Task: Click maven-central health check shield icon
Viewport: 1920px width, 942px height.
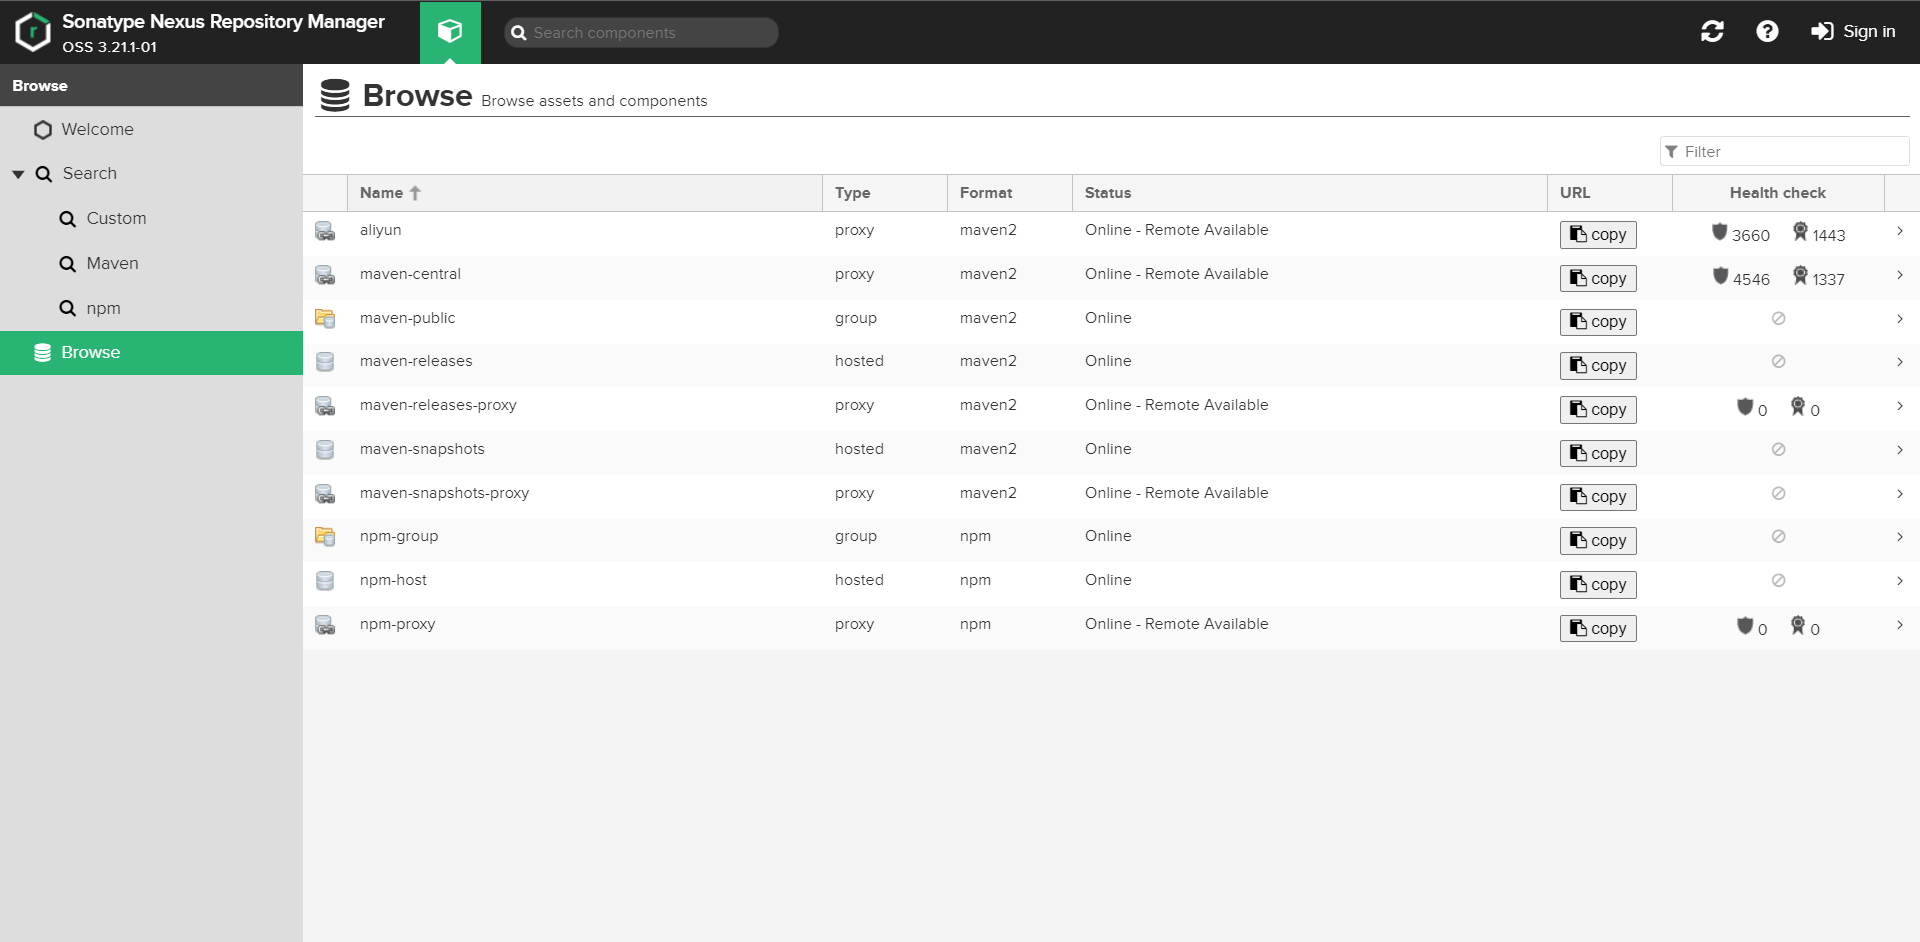Action: 1720,276
